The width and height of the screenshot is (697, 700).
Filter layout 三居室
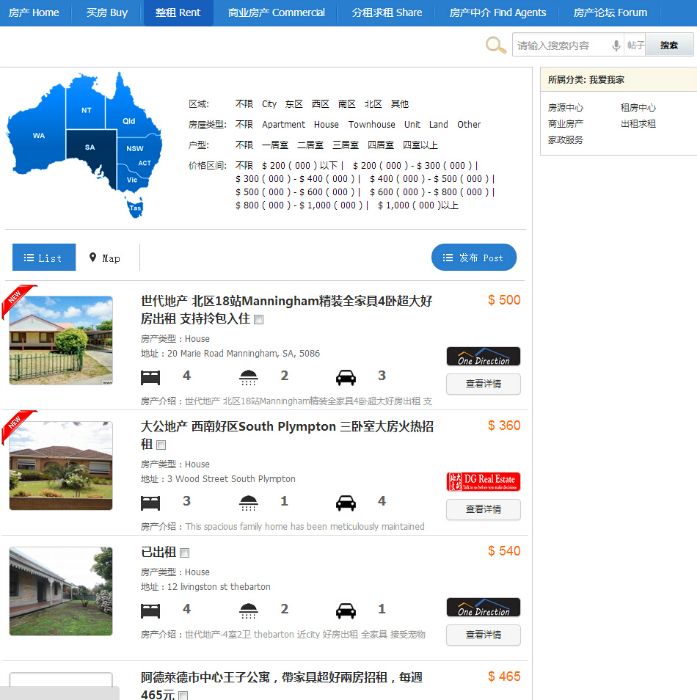[x=346, y=145]
